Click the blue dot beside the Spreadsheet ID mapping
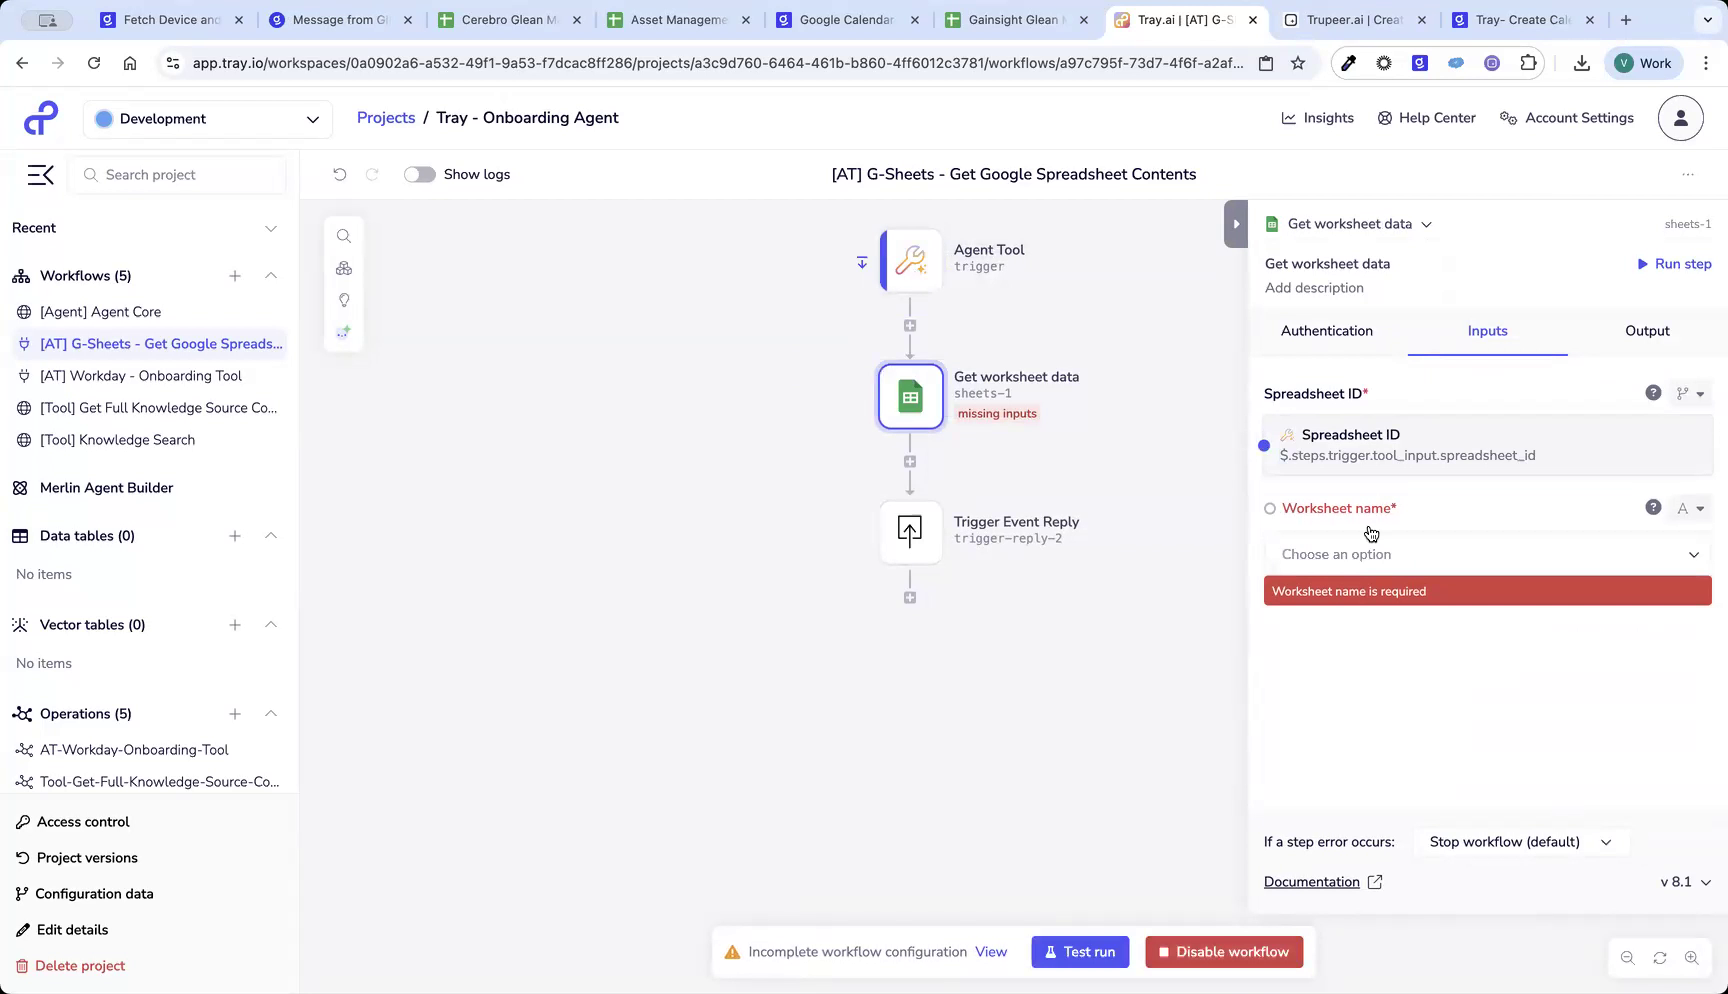Screen dimensions: 1728x994 1264,445
